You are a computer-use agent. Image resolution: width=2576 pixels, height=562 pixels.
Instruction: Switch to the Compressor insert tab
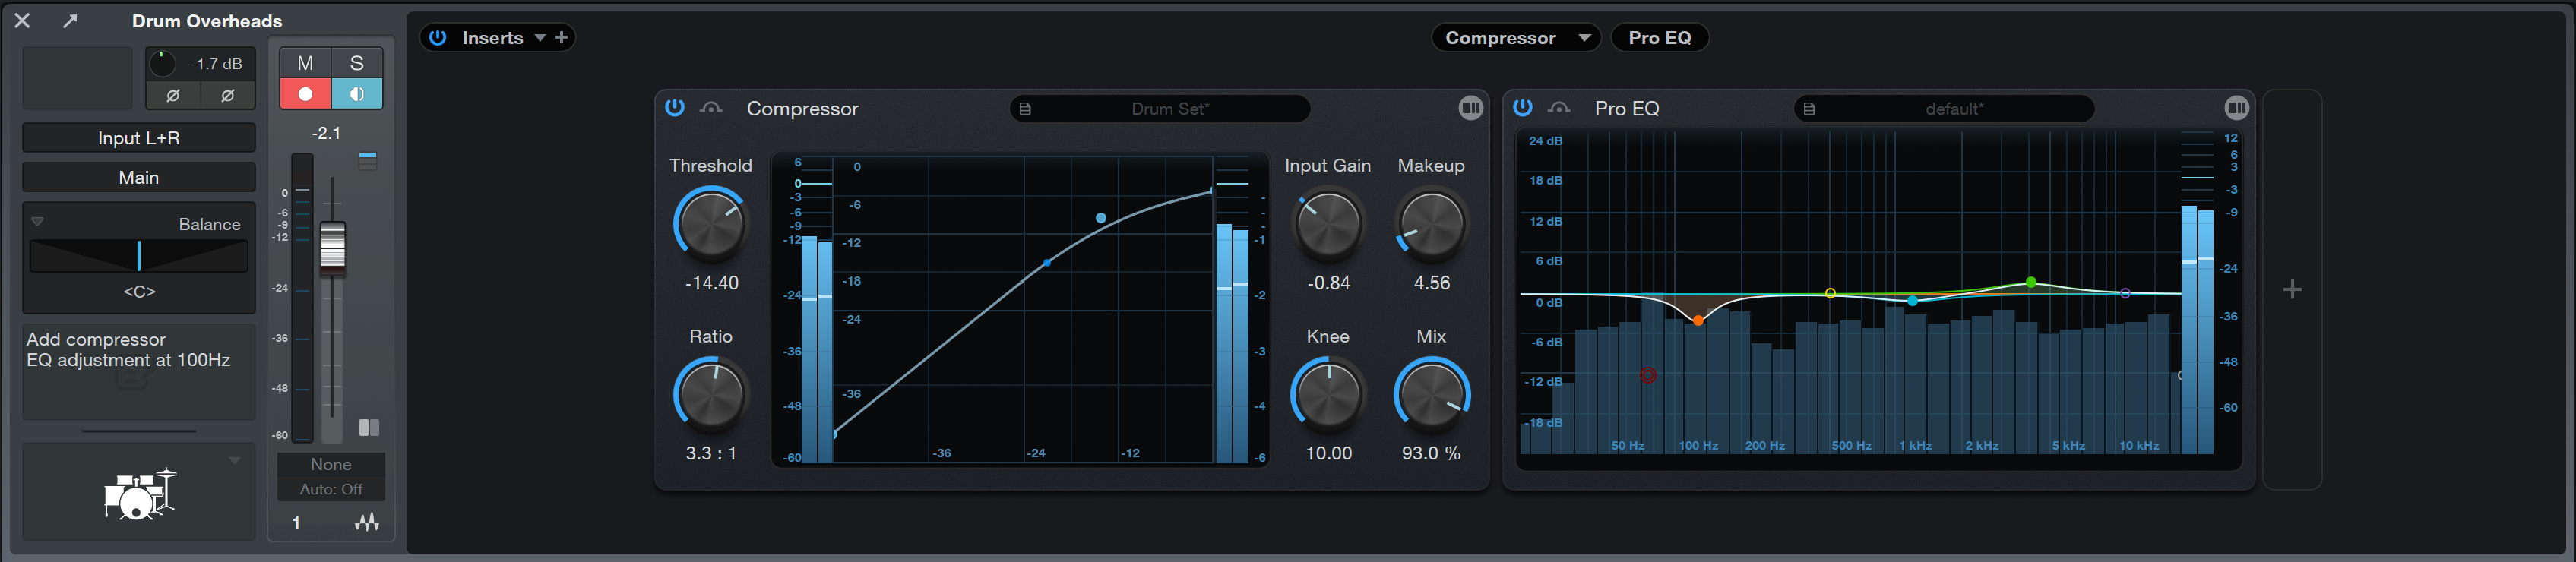click(x=1500, y=38)
